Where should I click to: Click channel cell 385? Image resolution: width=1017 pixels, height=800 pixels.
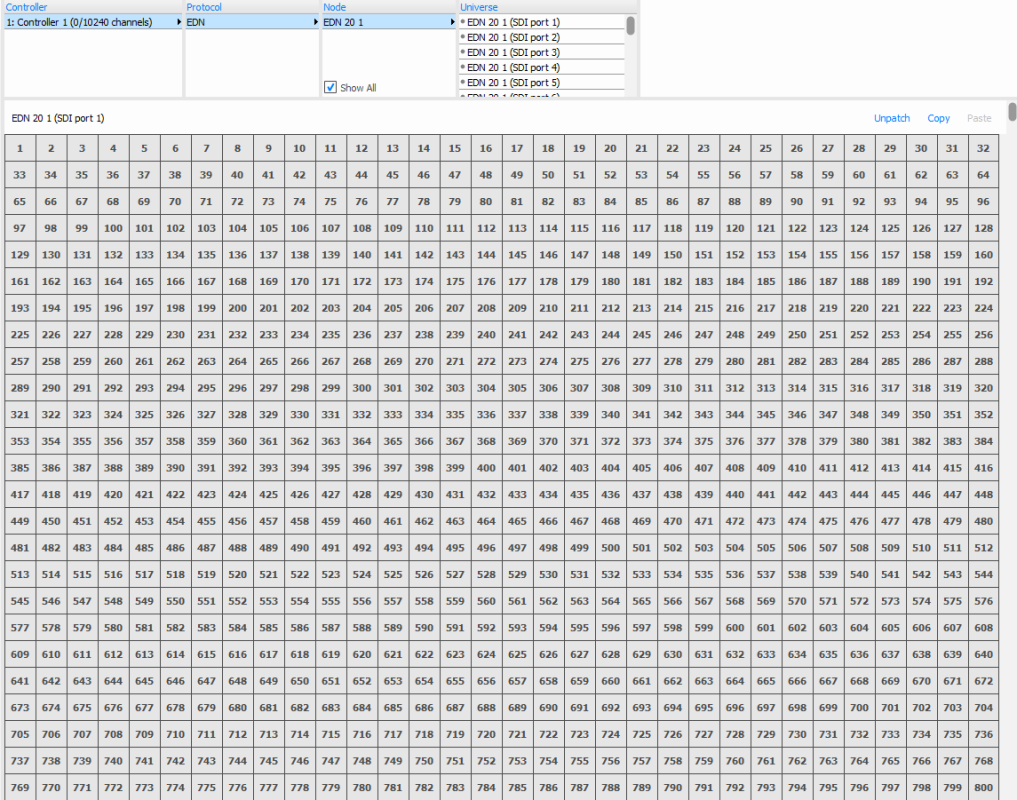[20, 468]
